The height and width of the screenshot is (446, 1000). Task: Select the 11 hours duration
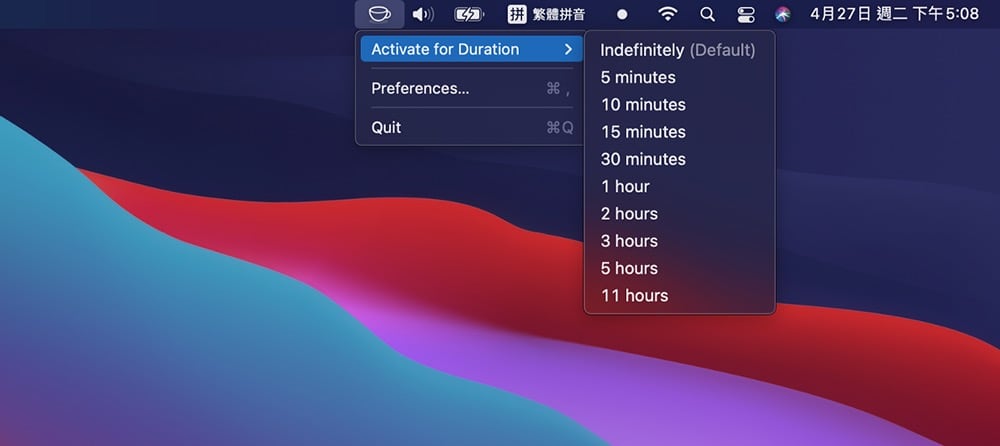pyautogui.click(x=679, y=295)
